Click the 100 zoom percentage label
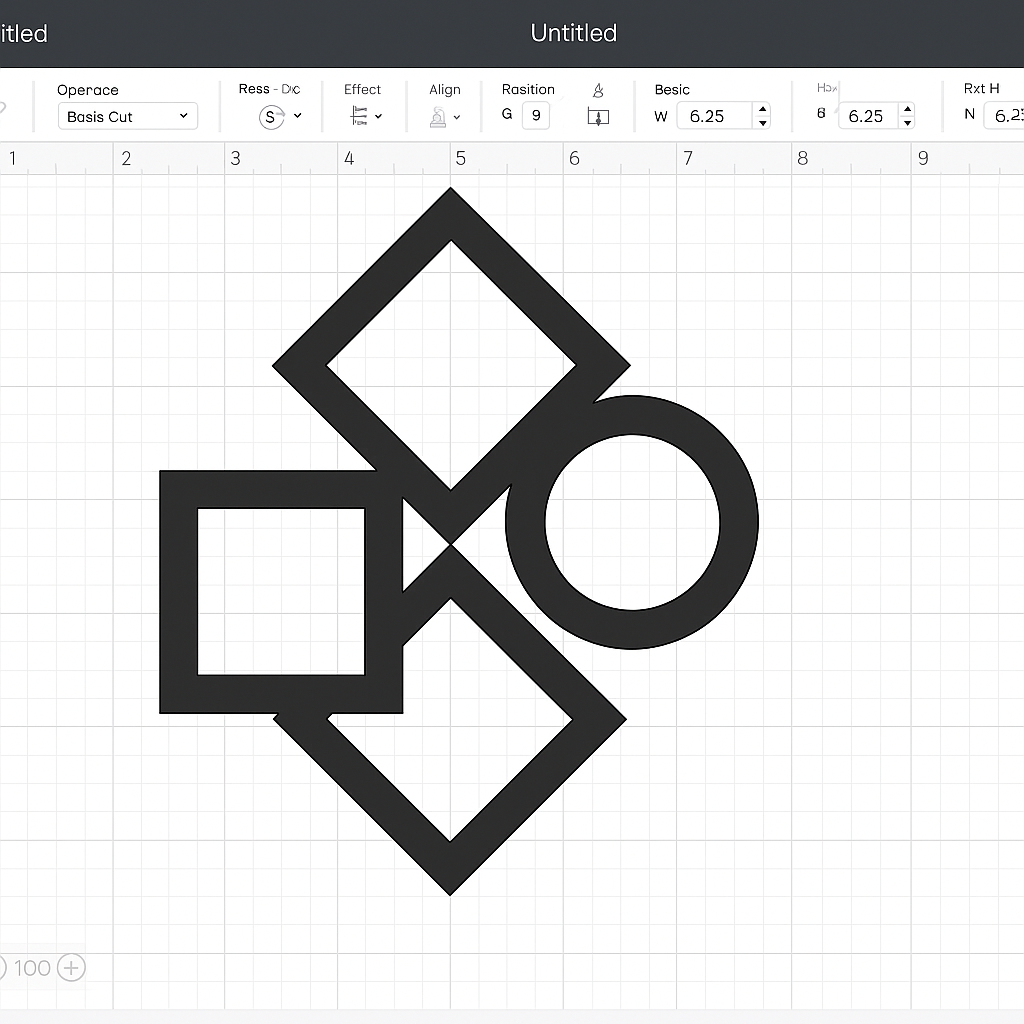Image resolution: width=1024 pixels, height=1024 pixels. 32,967
